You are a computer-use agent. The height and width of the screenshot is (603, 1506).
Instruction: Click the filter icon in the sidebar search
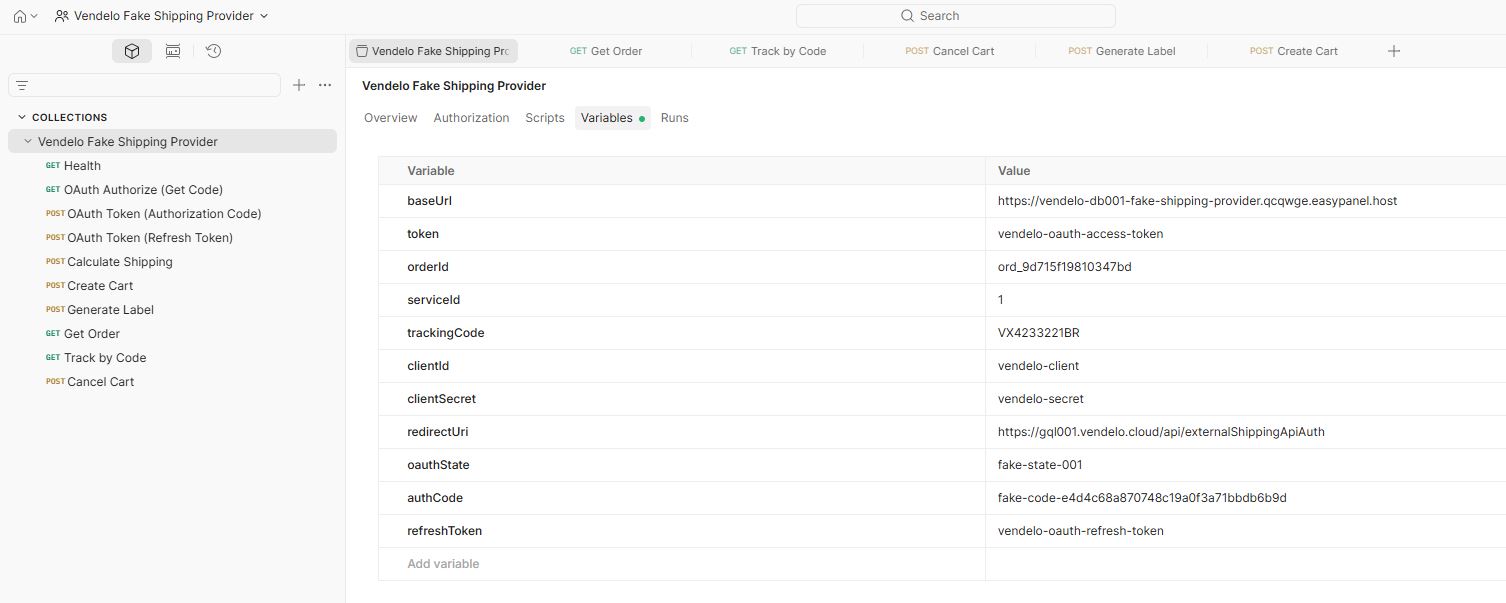(21, 85)
